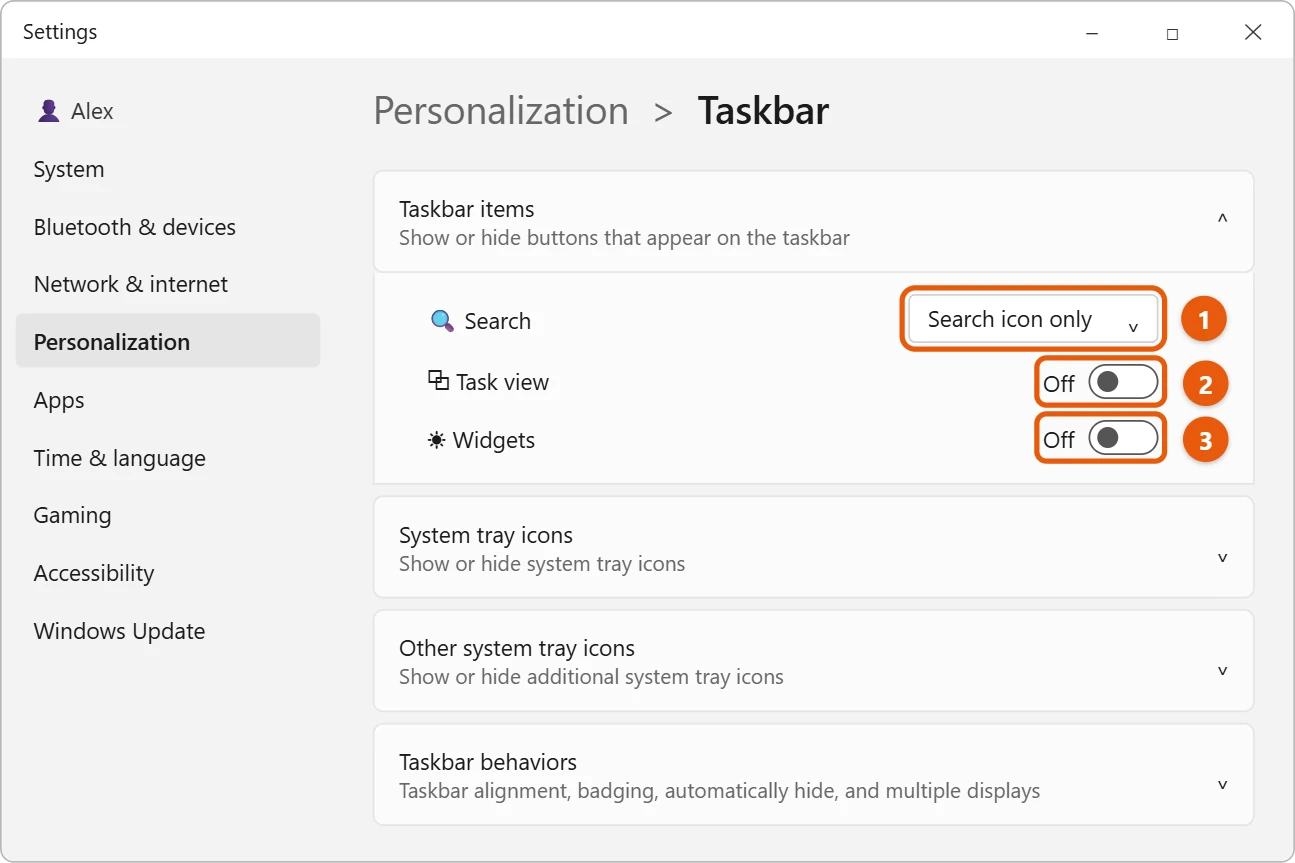Click the Widgets label text
This screenshot has width=1295, height=863.
click(x=494, y=440)
